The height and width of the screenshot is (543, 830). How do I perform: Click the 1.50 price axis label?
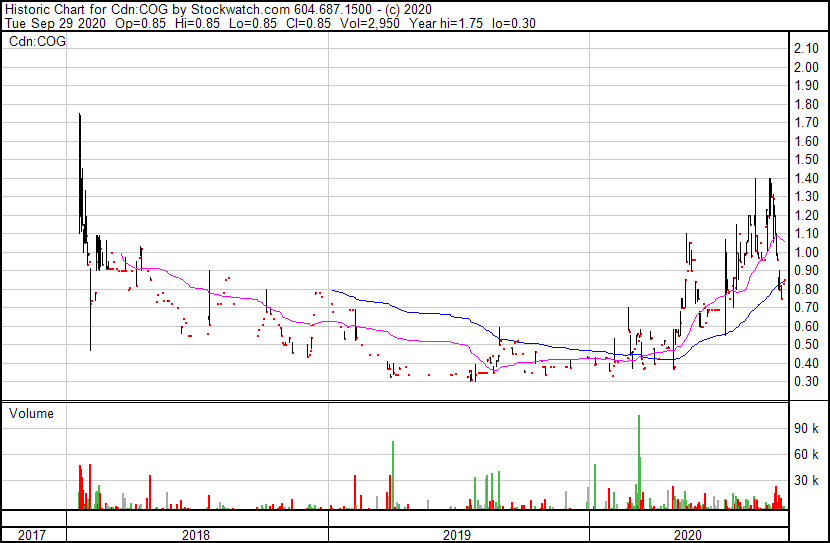pyautogui.click(x=806, y=160)
